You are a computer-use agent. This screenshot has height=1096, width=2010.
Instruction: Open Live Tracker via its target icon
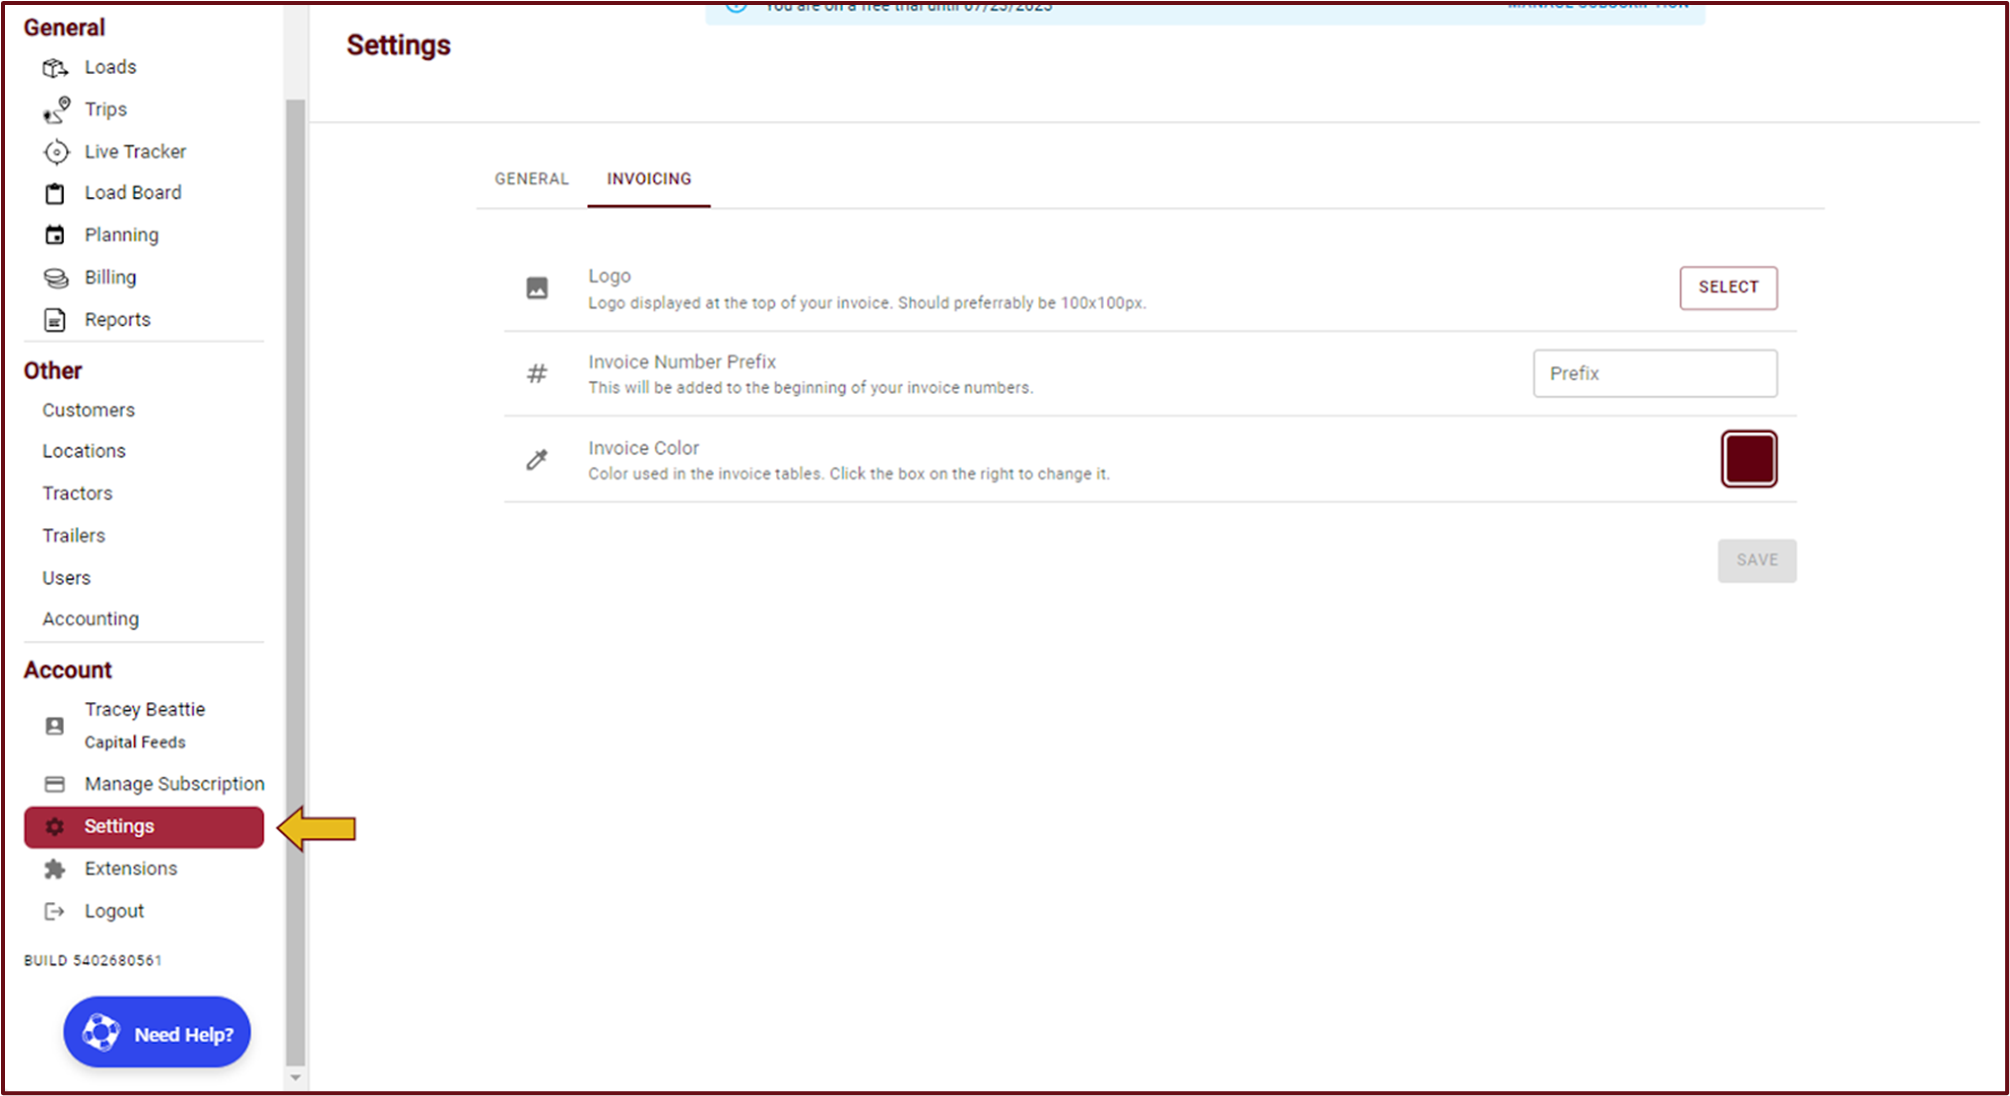point(56,152)
